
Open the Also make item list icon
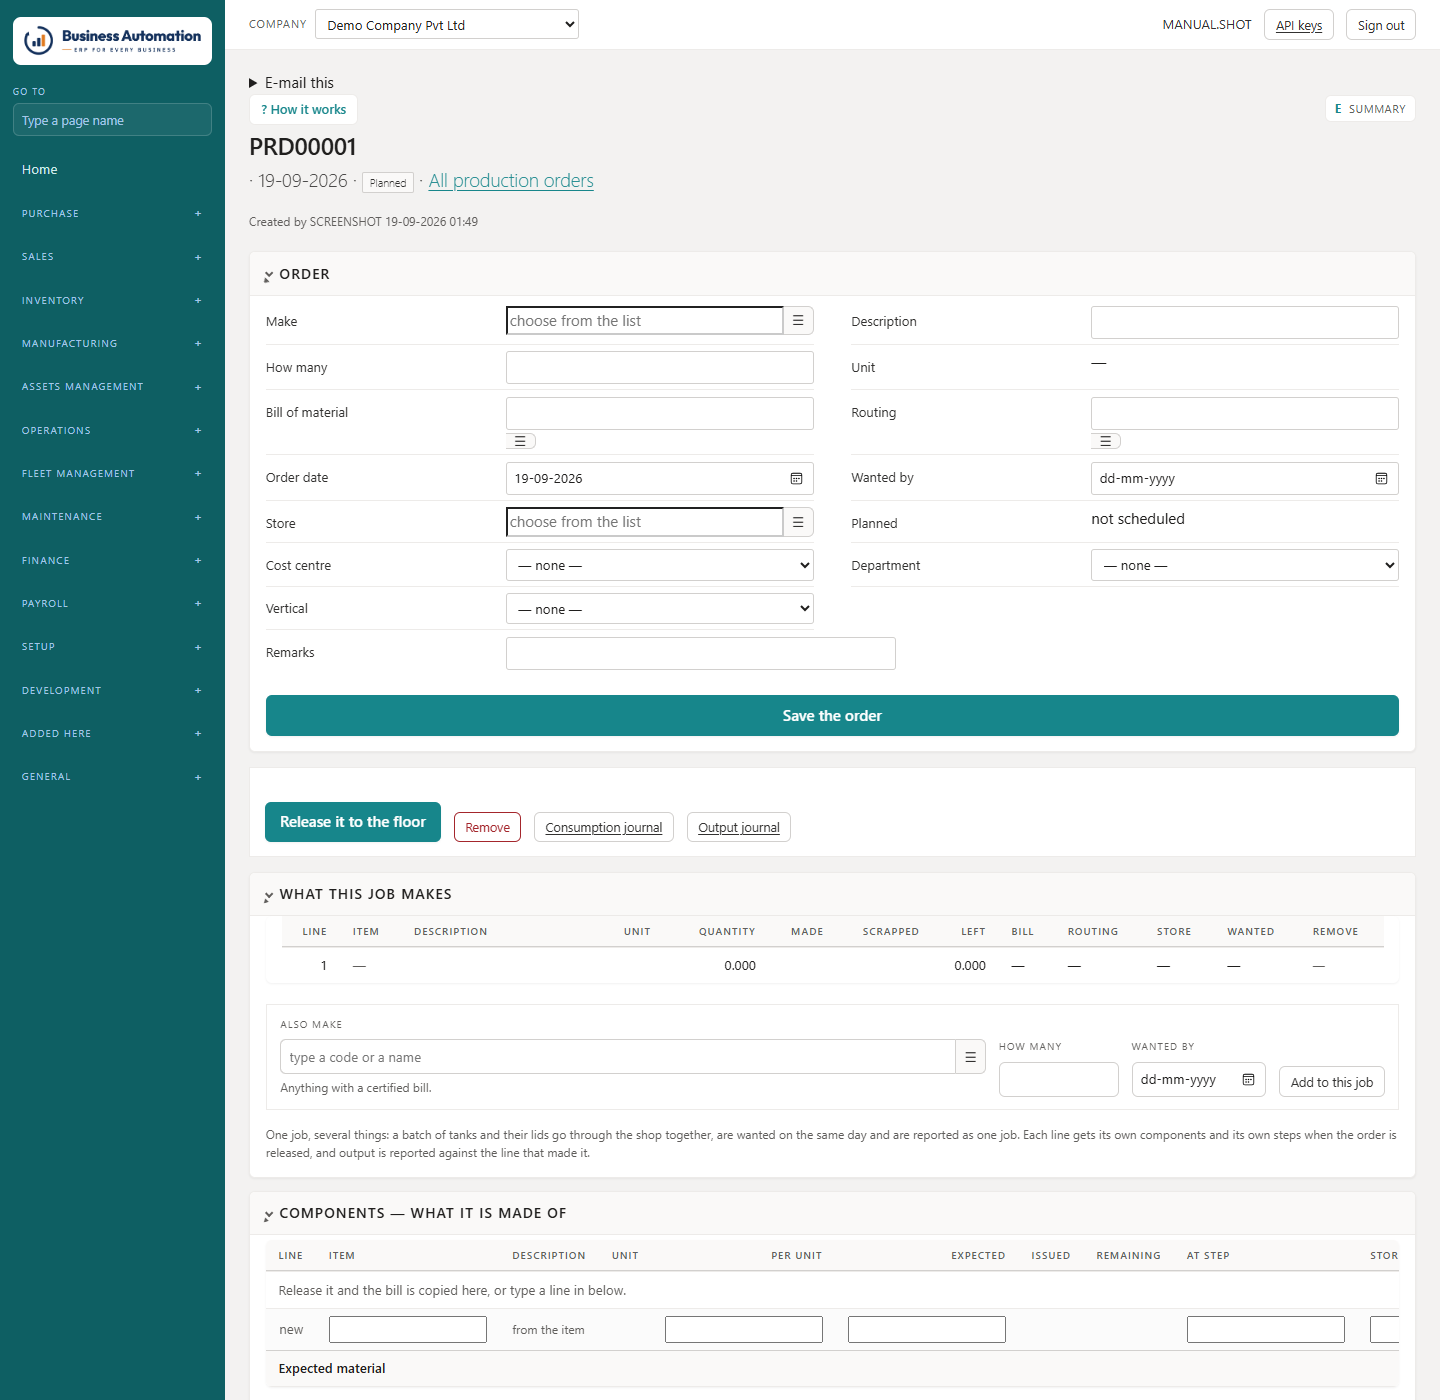tap(970, 1057)
